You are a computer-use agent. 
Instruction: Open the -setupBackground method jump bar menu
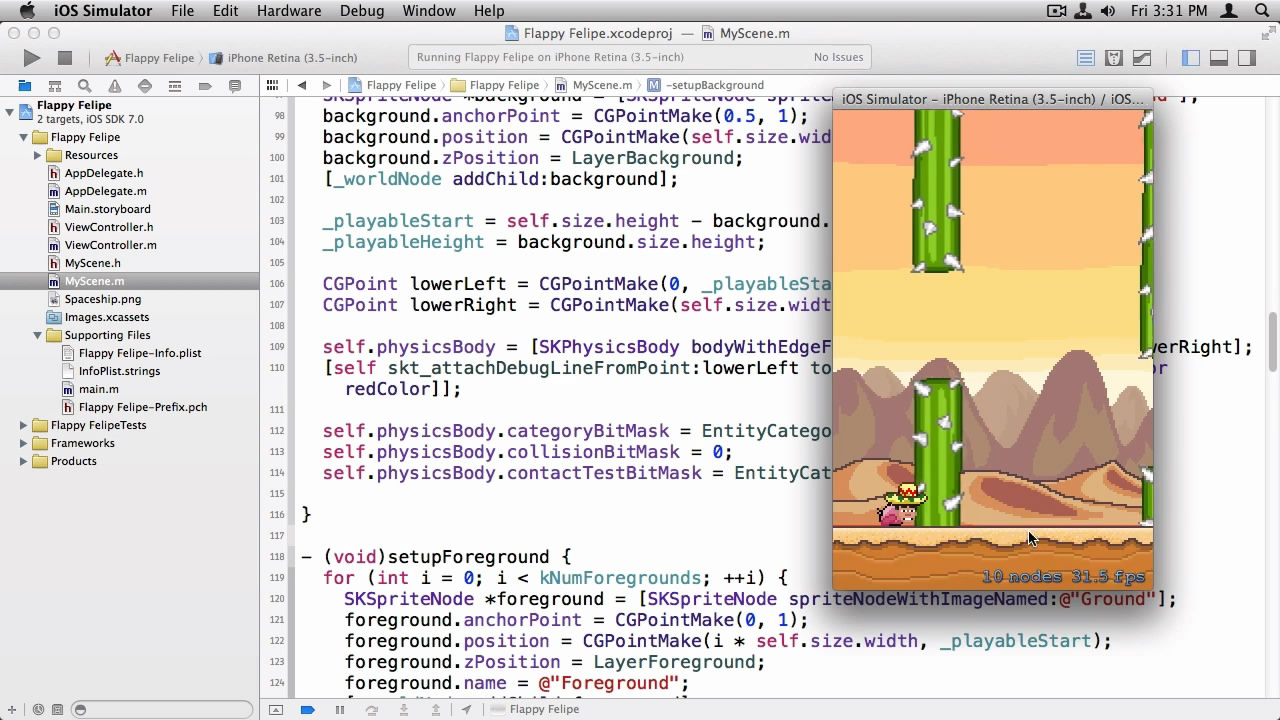tap(705, 86)
